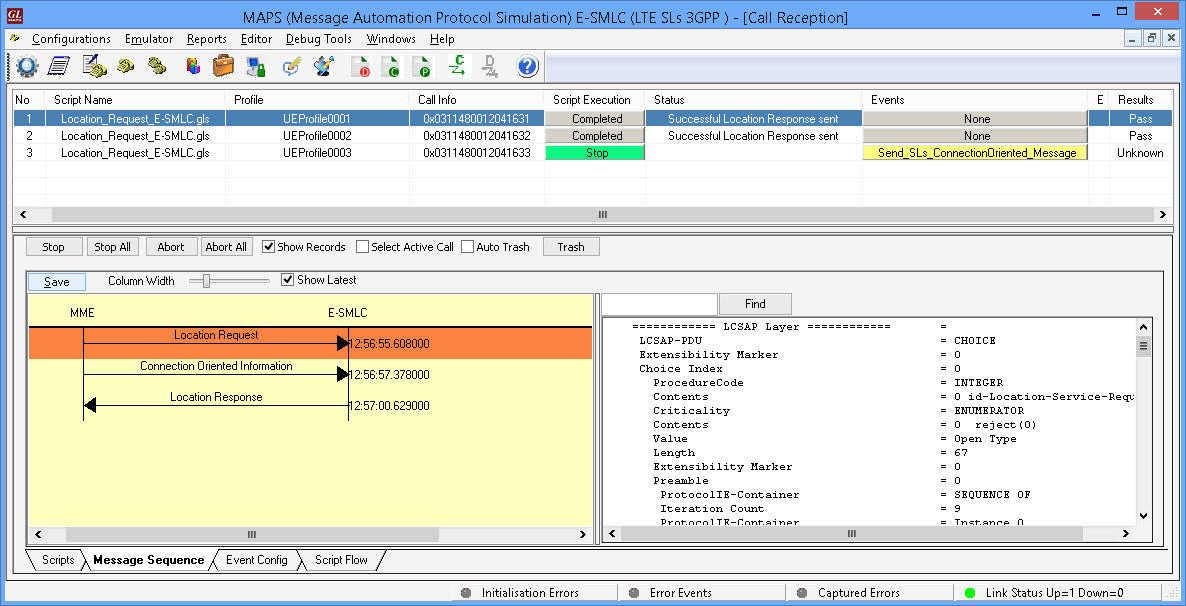The height and width of the screenshot is (606, 1186).
Task: Click the double stacked telephones icon
Action: (157, 66)
